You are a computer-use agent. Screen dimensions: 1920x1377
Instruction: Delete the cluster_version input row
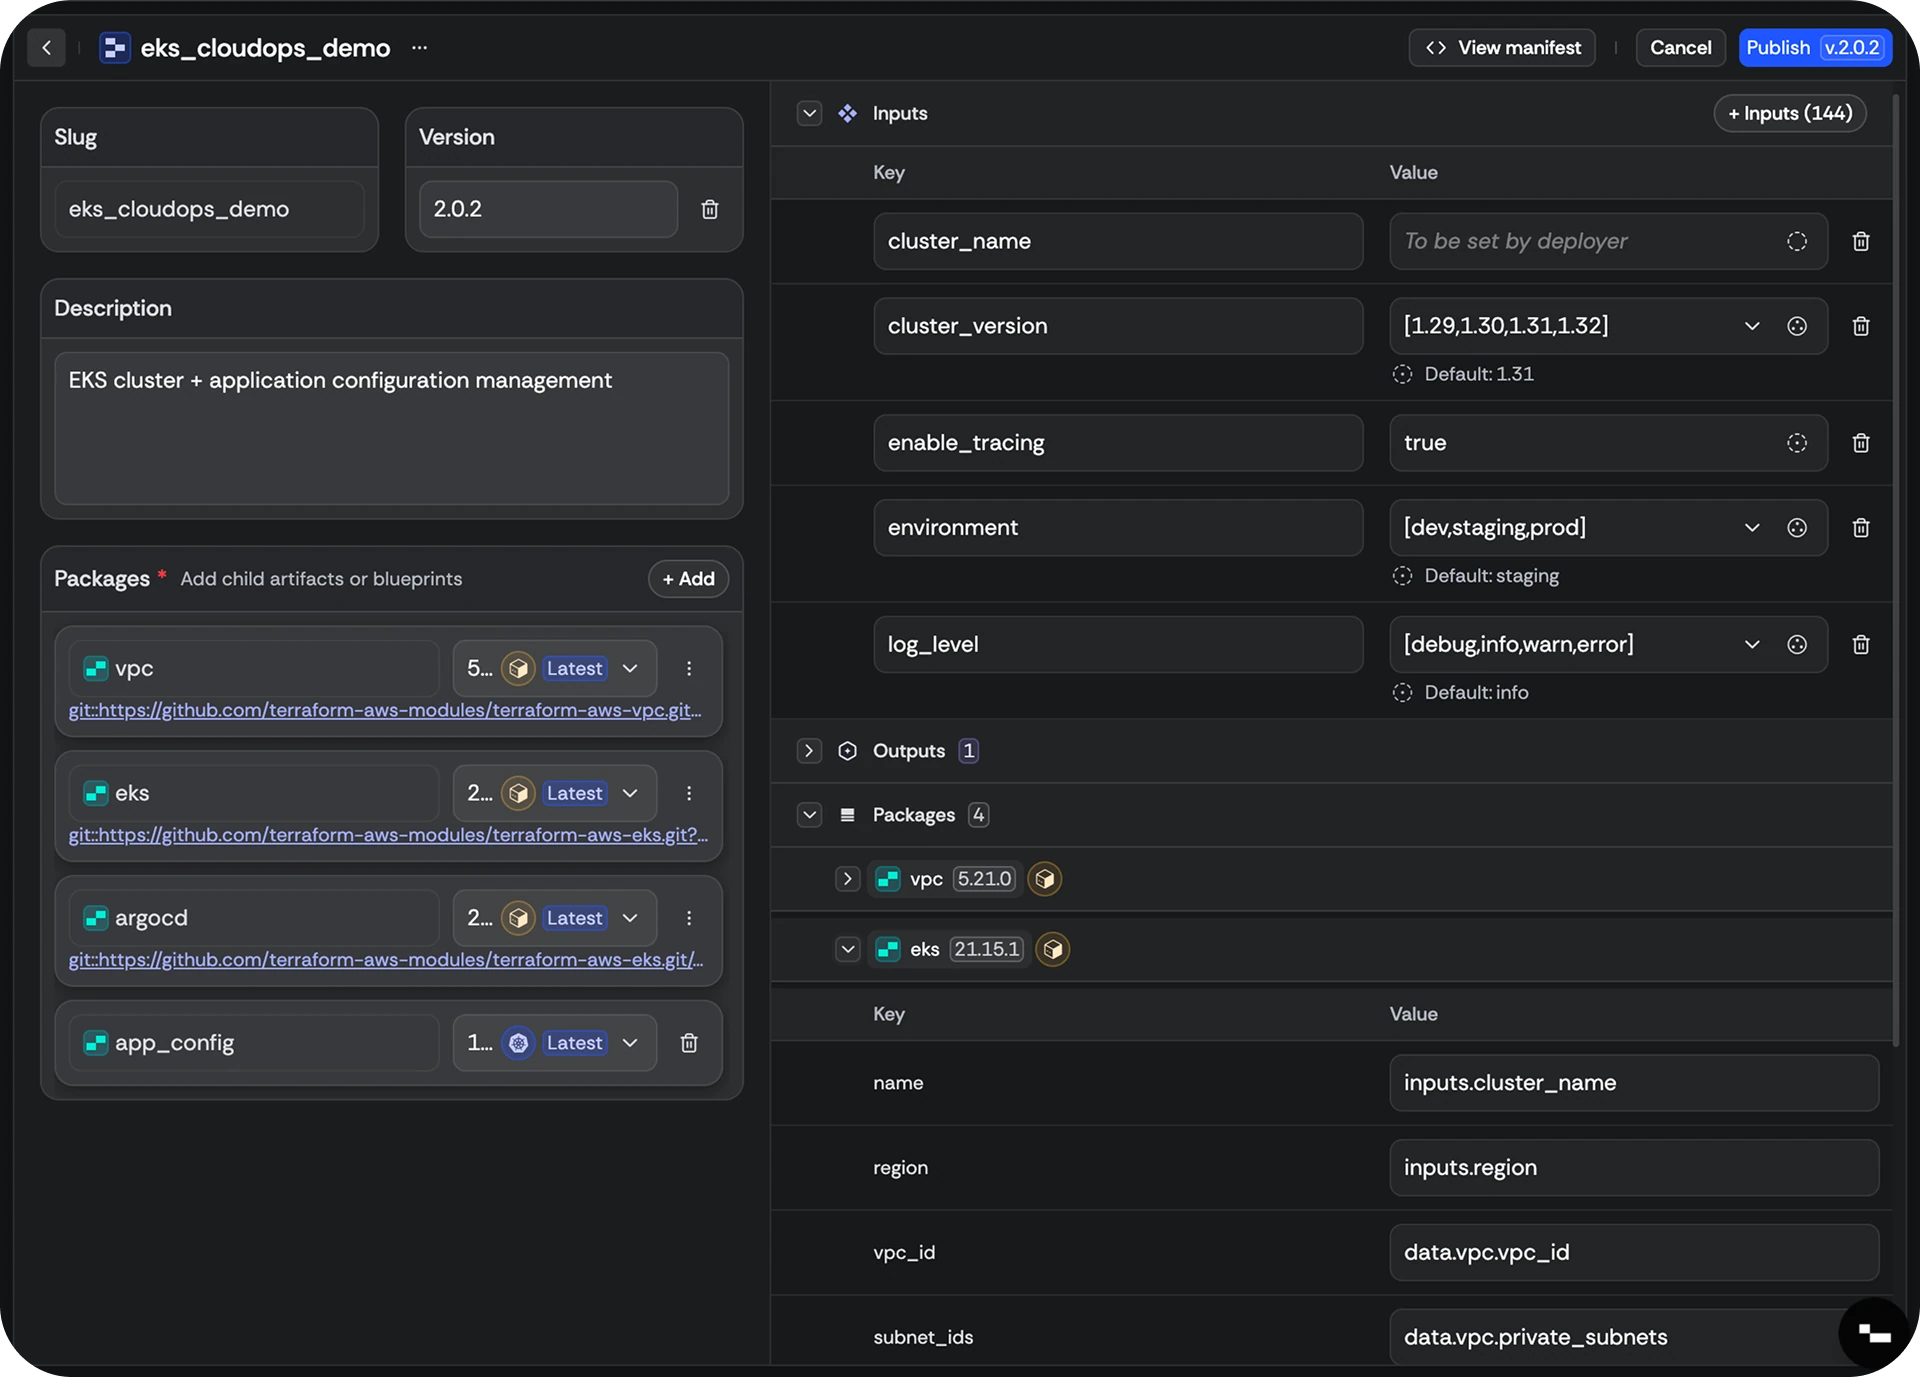(x=1861, y=326)
